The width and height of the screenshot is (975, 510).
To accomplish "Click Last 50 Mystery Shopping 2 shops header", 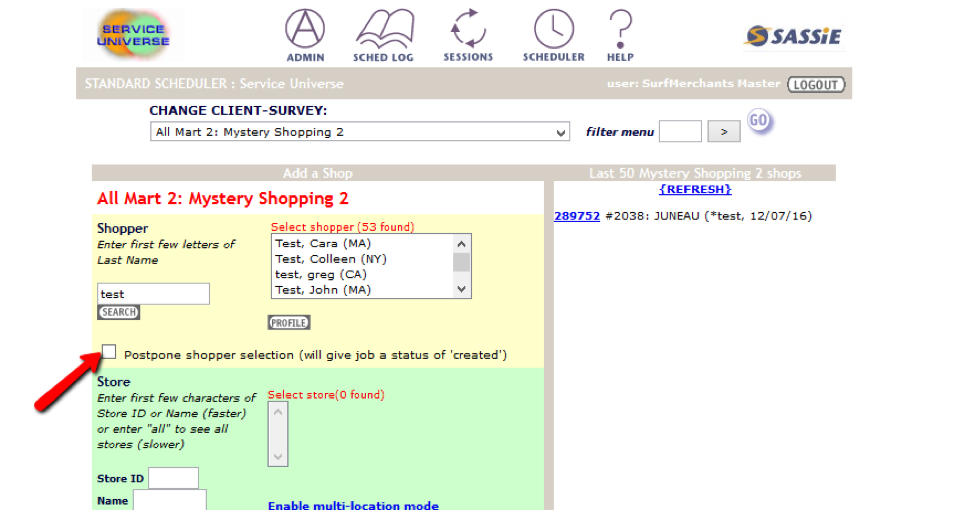I will pyautogui.click(x=695, y=174).
